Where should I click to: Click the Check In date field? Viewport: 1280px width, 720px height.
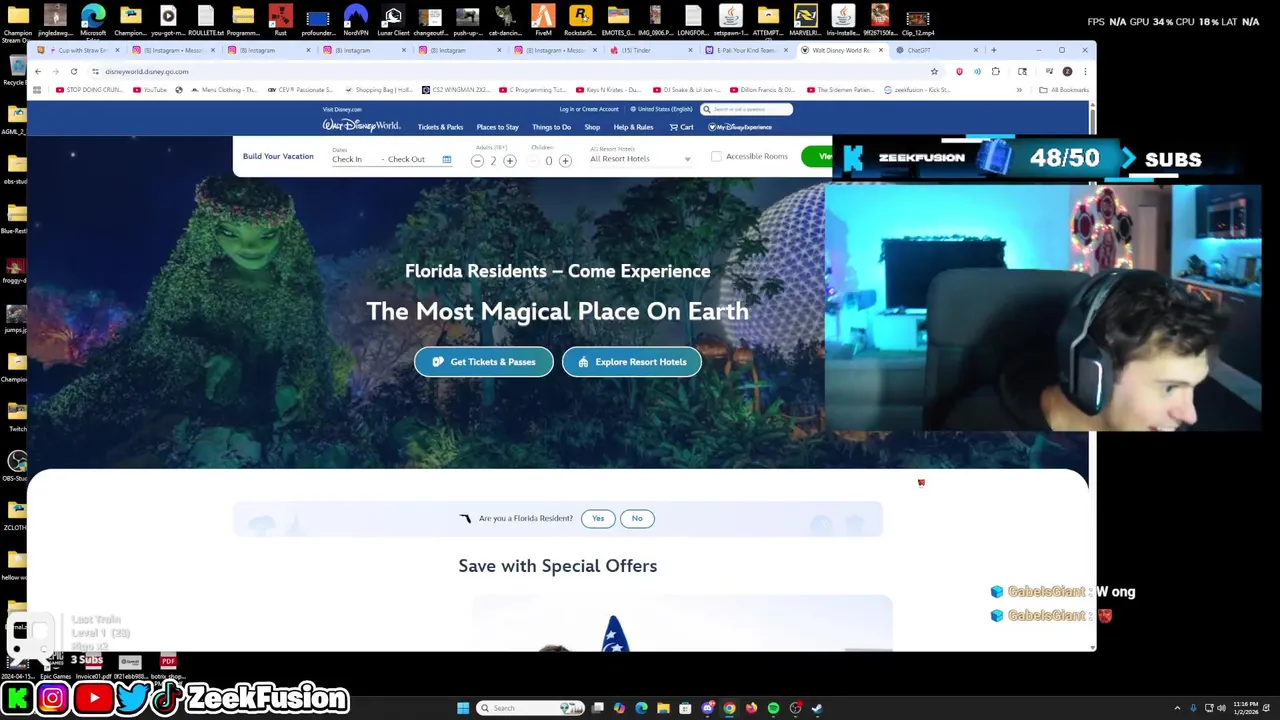coord(347,159)
